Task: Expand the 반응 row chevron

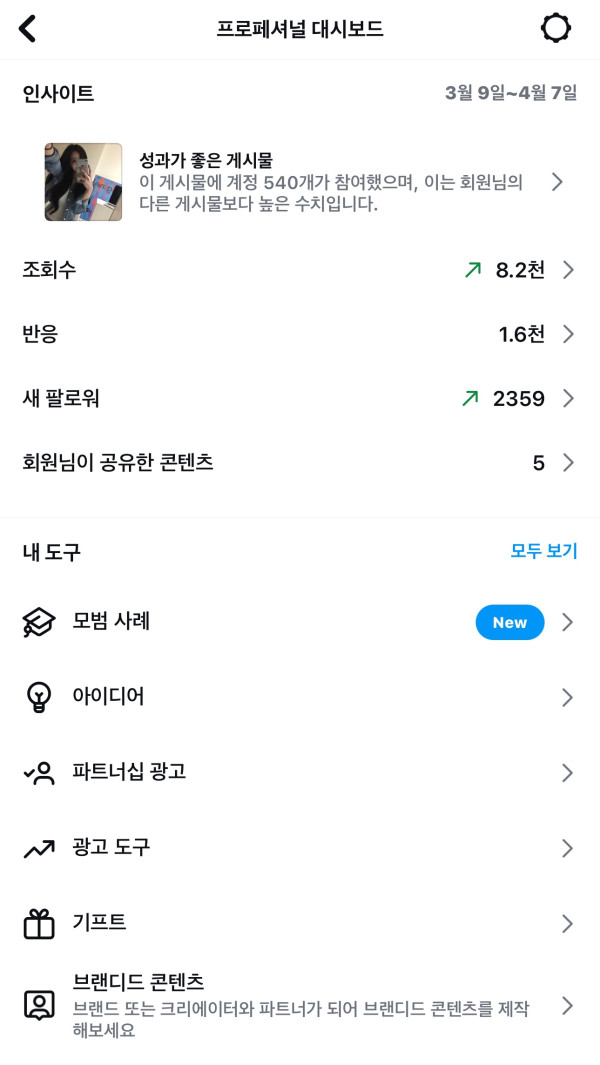Action: [x=568, y=334]
